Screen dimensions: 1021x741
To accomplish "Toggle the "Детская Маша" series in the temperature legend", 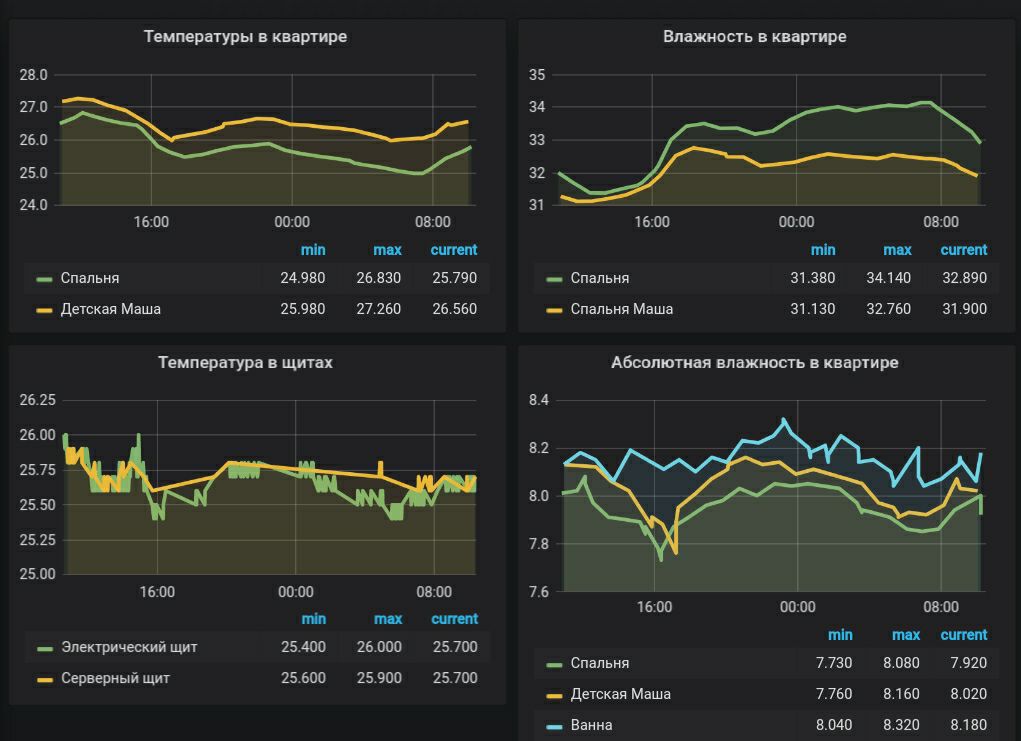I will [x=110, y=309].
